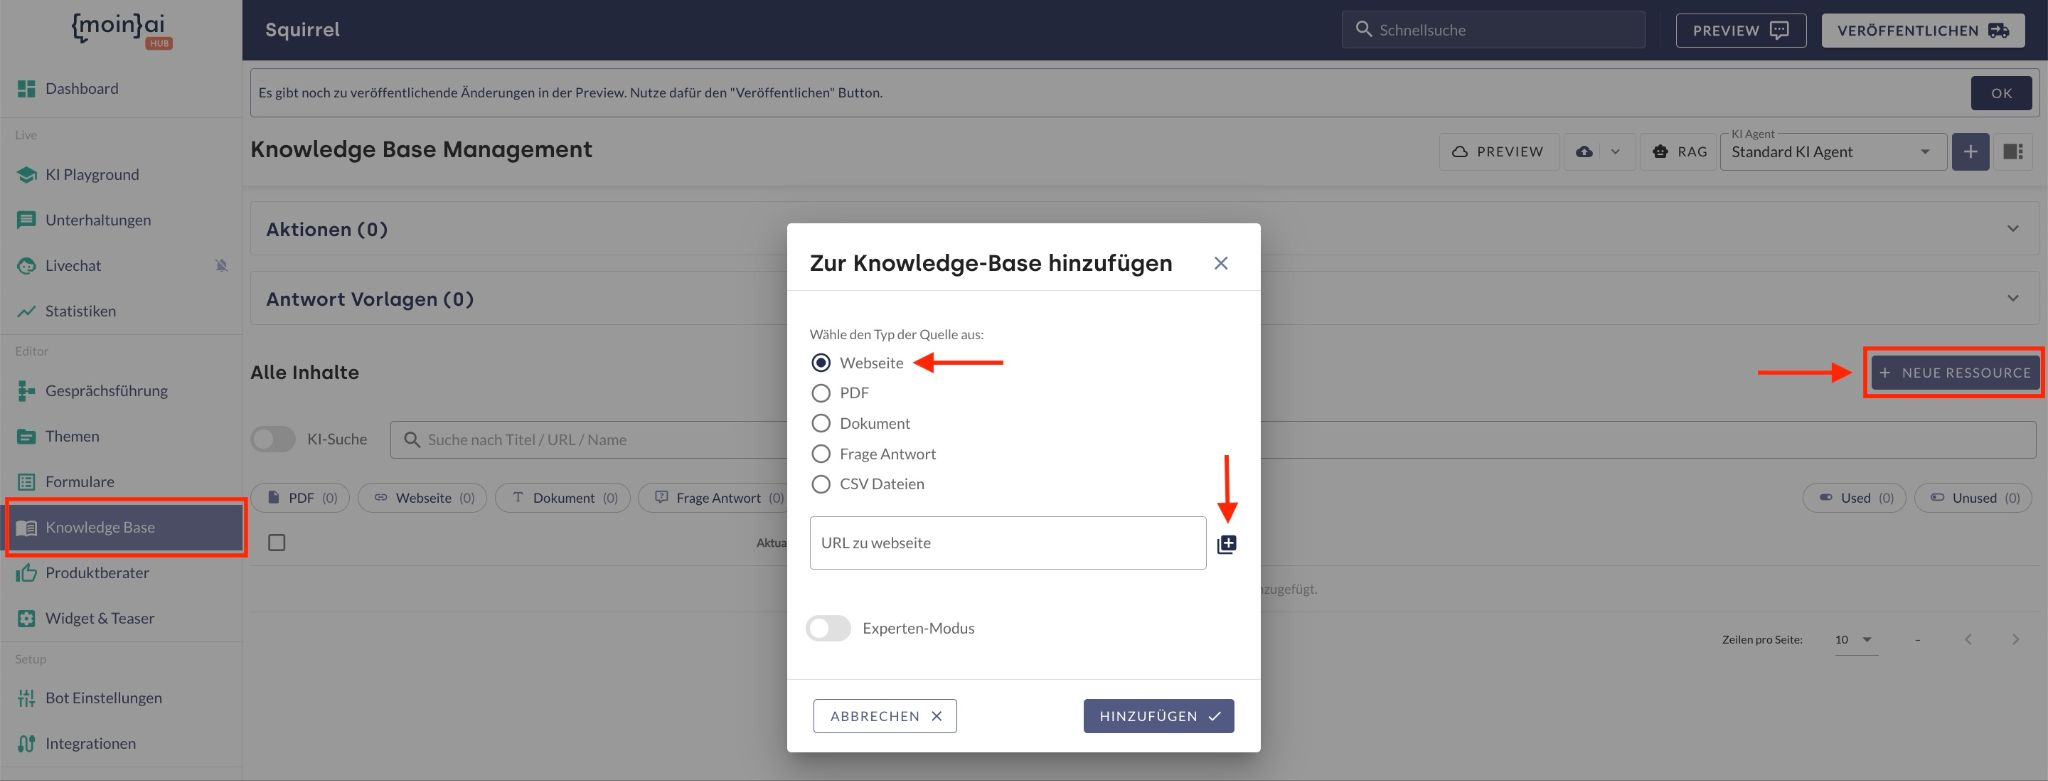This screenshot has width=2048, height=781.
Task: Open the rows per page dropdown
Action: [1855, 640]
